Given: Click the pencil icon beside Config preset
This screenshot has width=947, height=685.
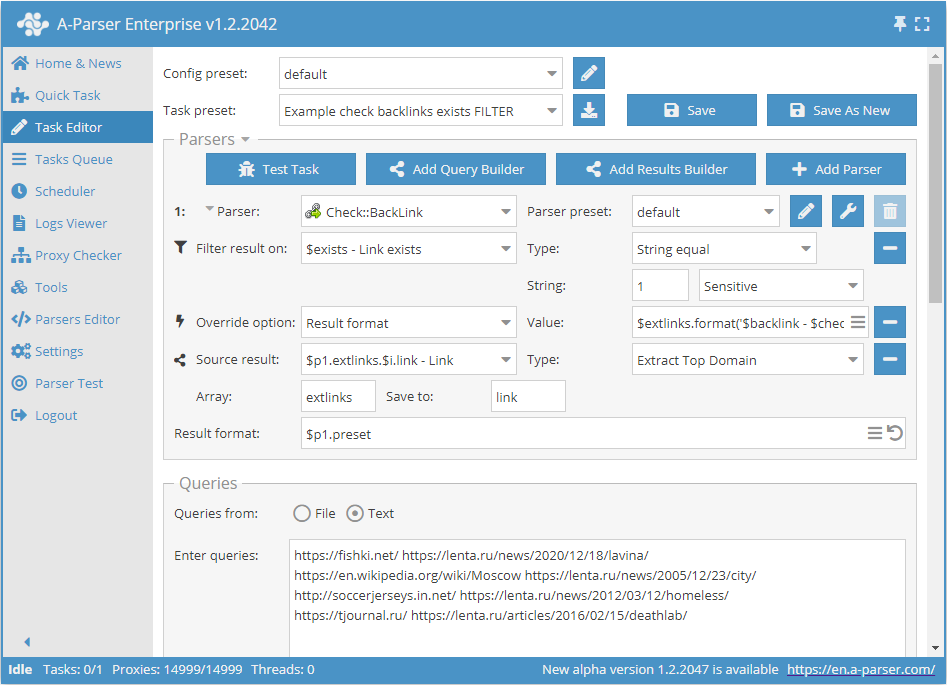Looking at the screenshot, I should pos(589,73).
